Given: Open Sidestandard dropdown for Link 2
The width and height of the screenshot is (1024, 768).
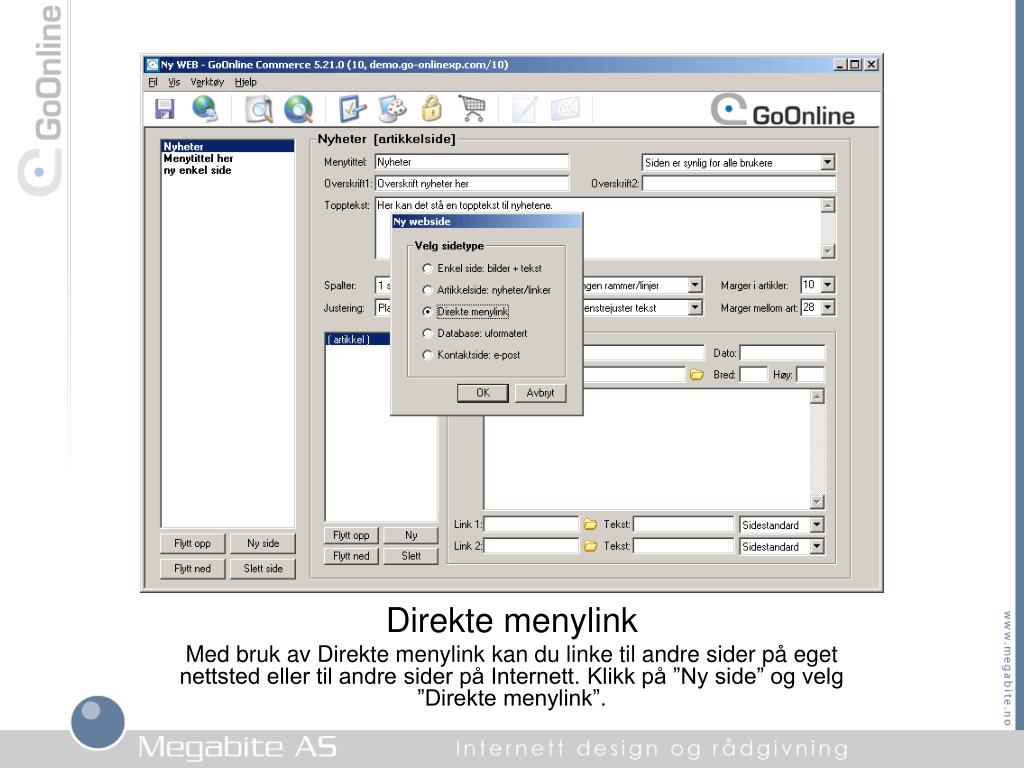Looking at the screenshot, I should [x=817, y=546].
